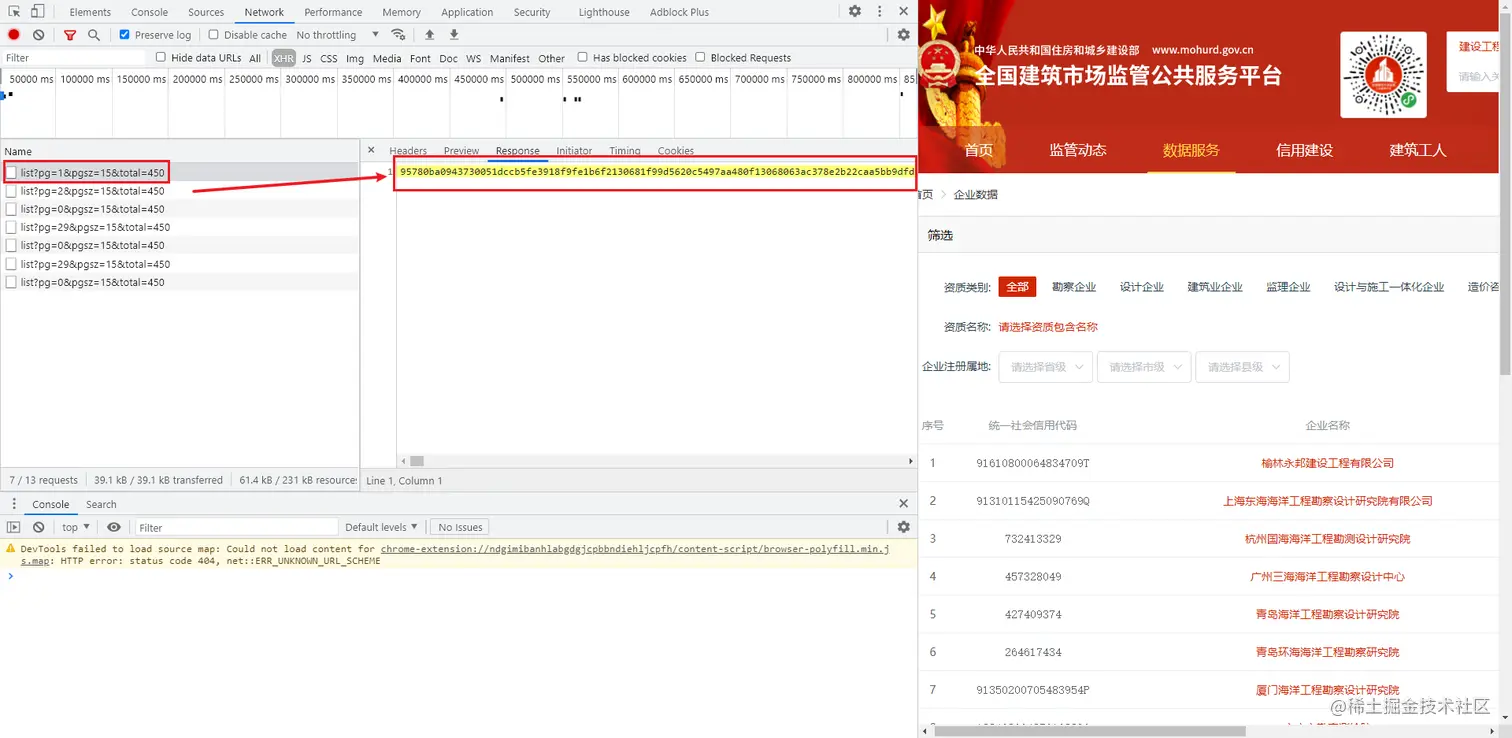Clear the console with the ban icon
Screen dimensions: 1512x738
[x=38, y=527]
